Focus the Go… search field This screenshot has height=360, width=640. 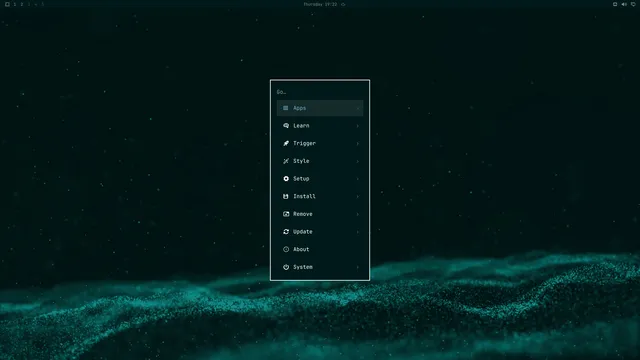320,92
